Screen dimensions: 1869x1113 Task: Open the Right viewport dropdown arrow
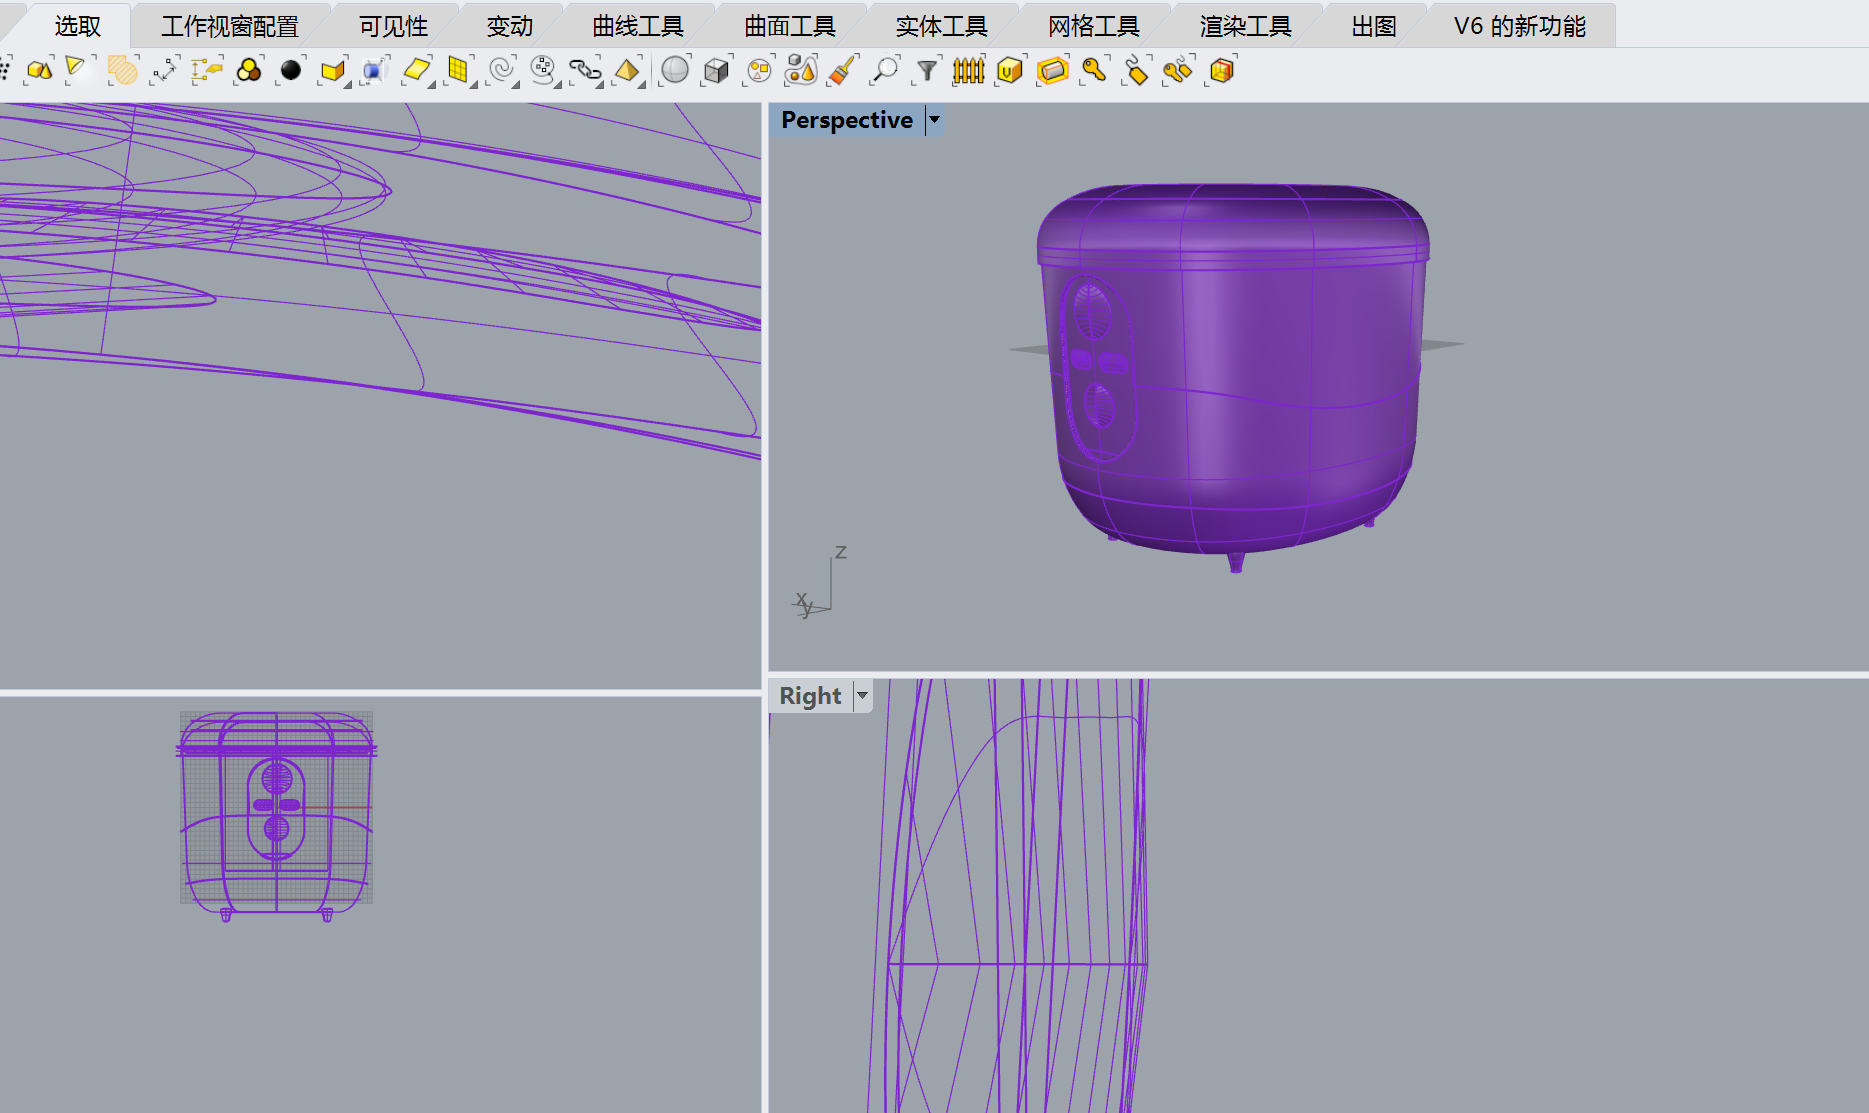(x=862, y=696)
